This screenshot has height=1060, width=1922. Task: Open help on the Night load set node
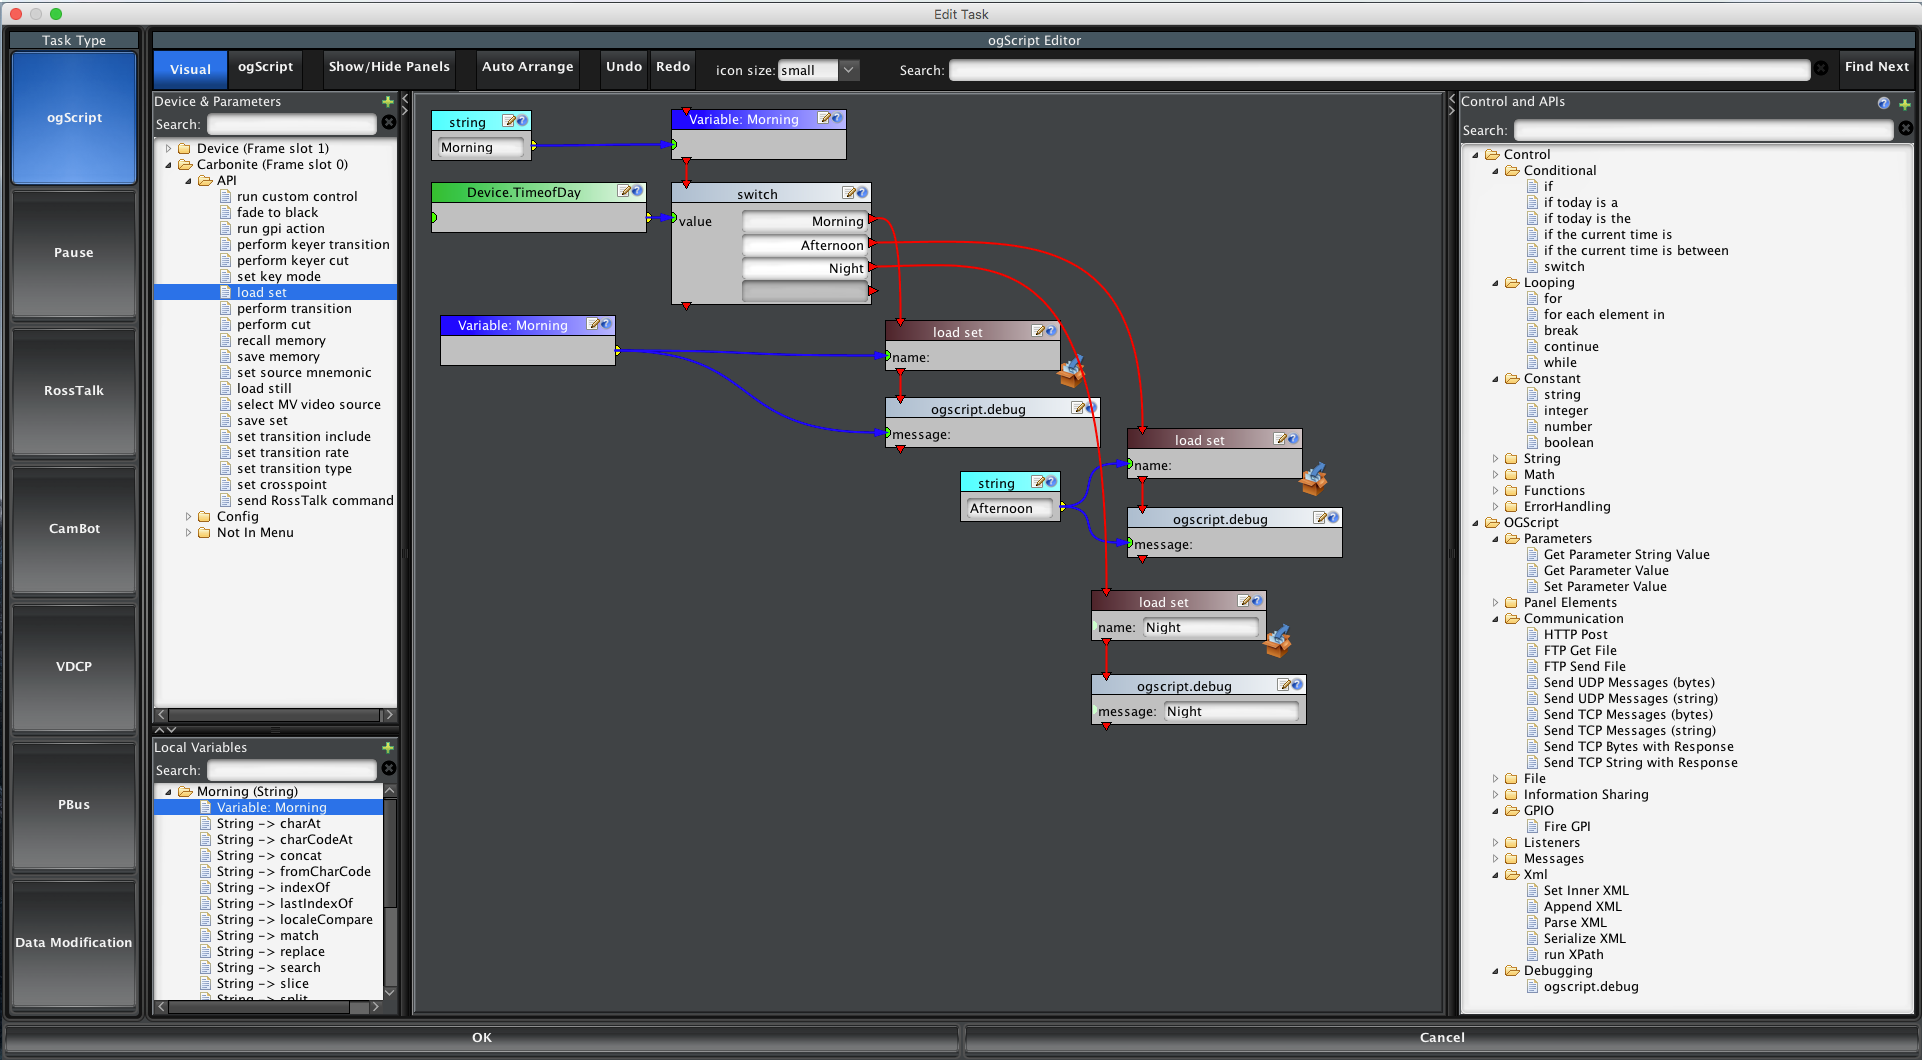tap(1258, 601)
